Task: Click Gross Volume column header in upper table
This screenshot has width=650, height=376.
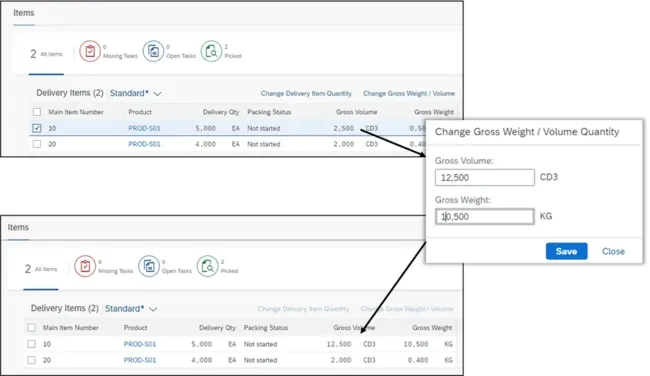Action: [357, 112]
